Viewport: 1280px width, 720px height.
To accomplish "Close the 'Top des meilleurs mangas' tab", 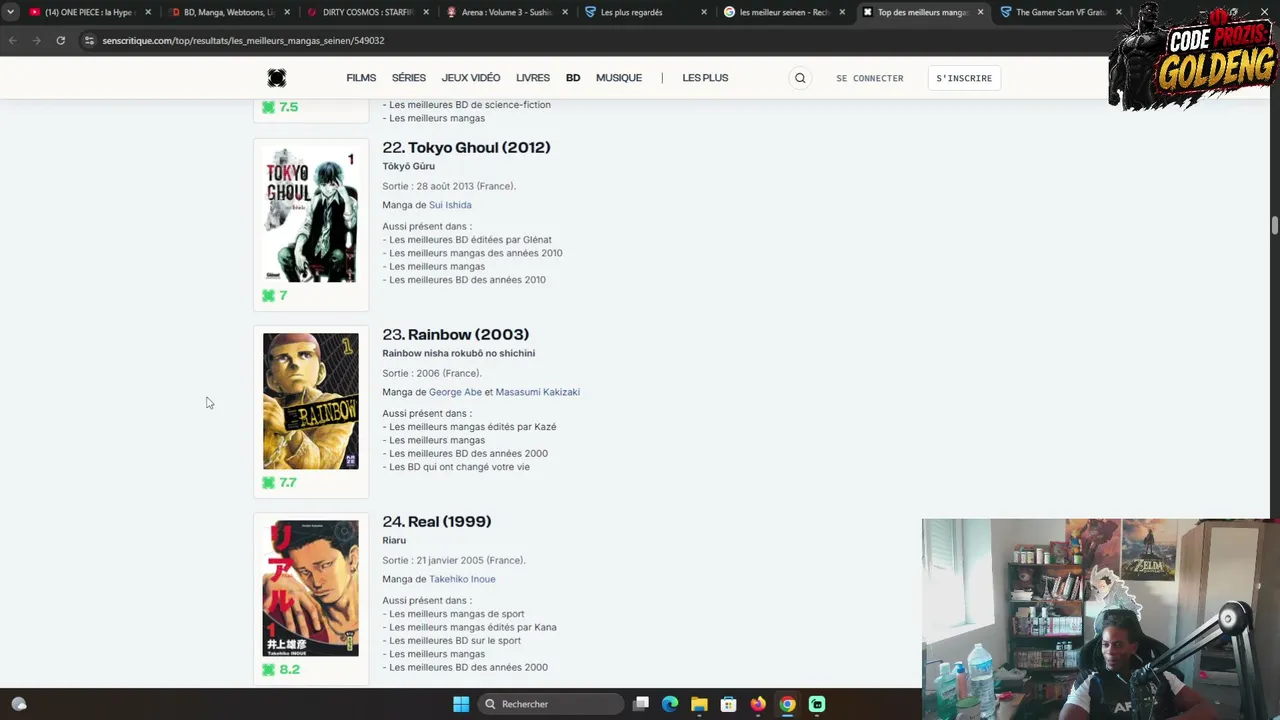I will click(x=980, y=12).
